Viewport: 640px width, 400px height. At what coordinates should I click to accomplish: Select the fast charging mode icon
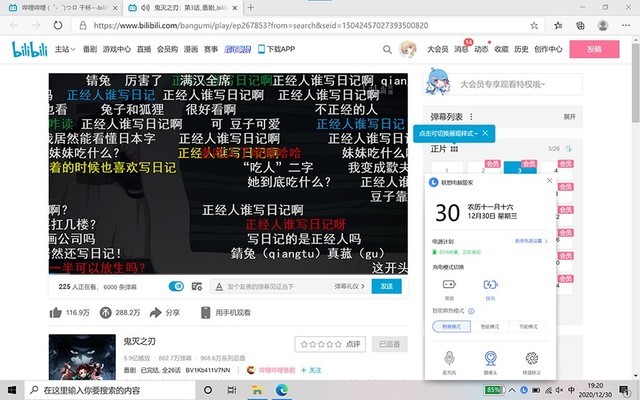[490, 284]
